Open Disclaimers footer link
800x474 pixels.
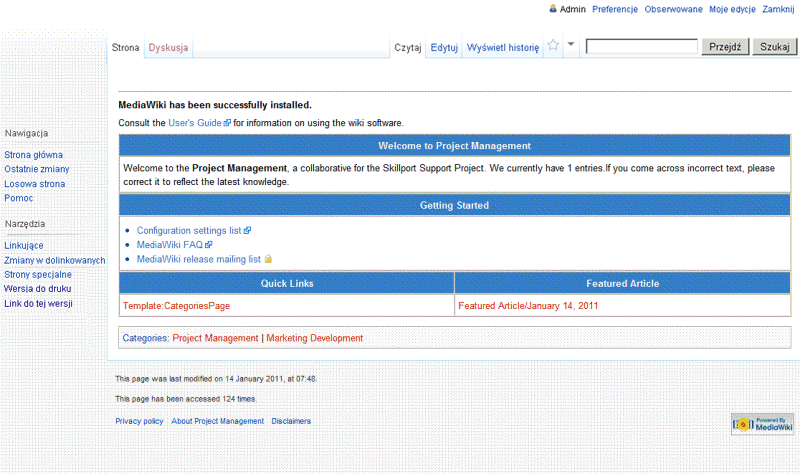point(291,421)
